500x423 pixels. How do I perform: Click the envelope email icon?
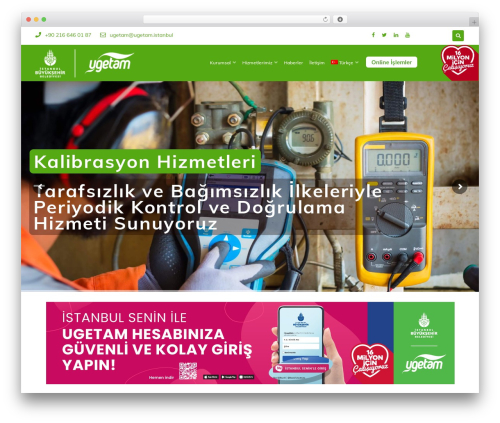tap(103, 35)
